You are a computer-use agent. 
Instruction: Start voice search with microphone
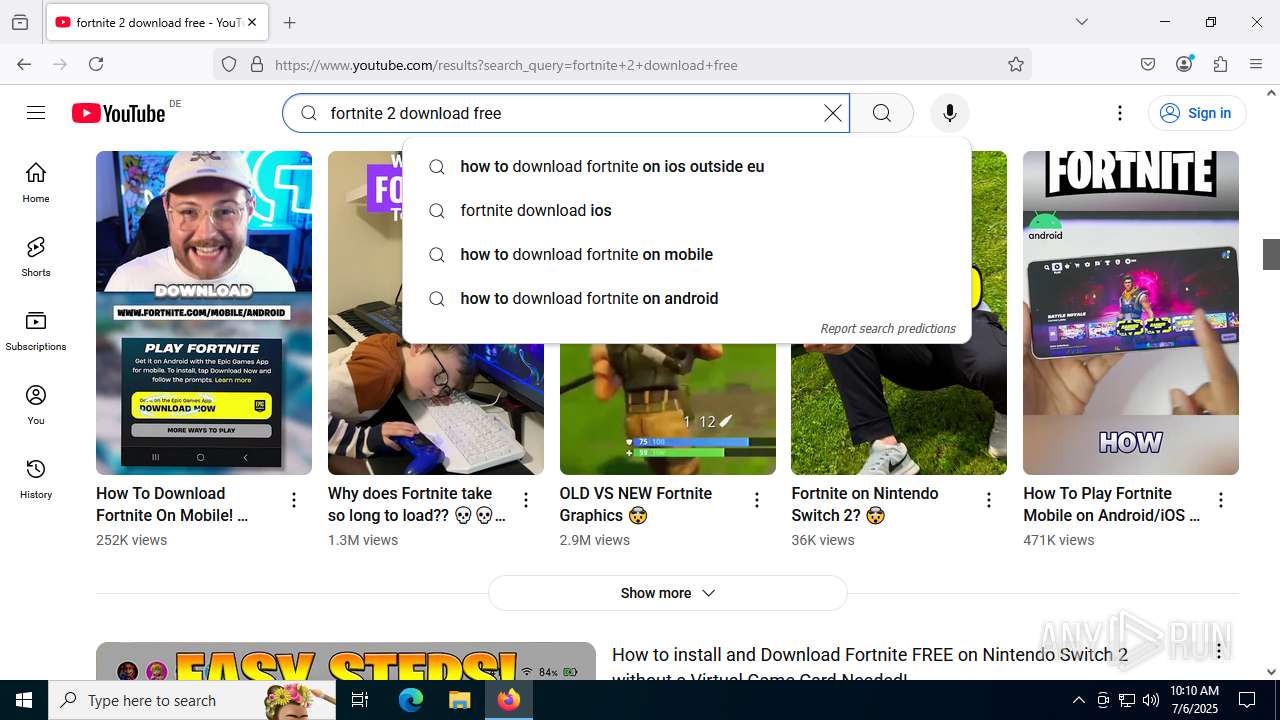(950, 113)
